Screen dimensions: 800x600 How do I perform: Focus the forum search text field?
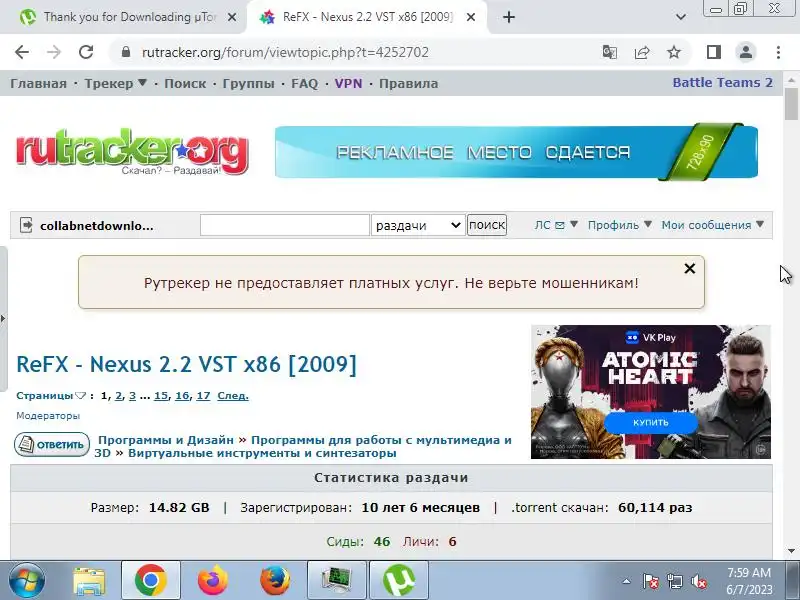(x=284, y=225)
